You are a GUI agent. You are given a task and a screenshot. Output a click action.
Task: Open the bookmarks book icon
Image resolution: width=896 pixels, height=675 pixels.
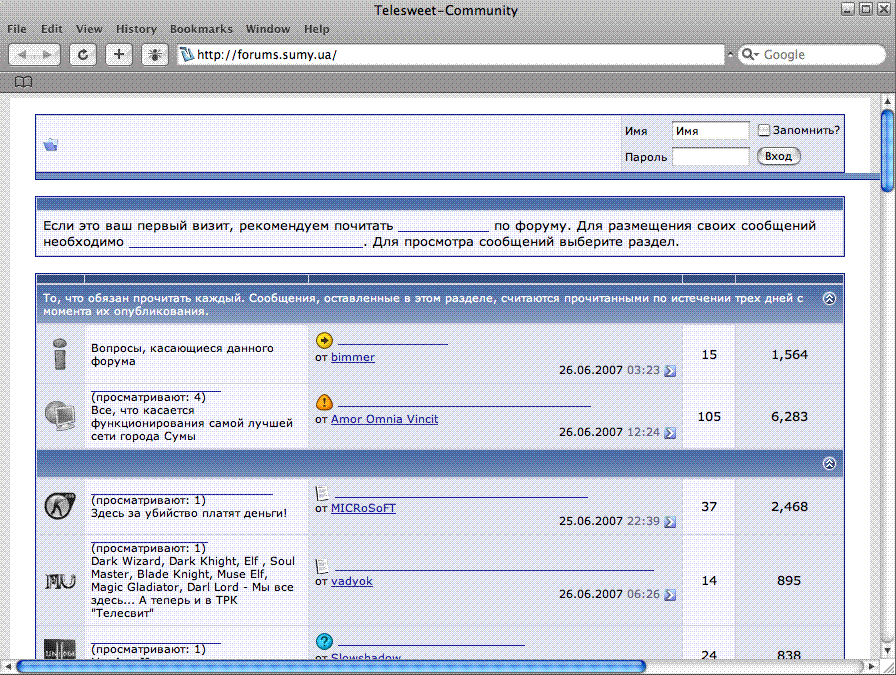[23, 82]
